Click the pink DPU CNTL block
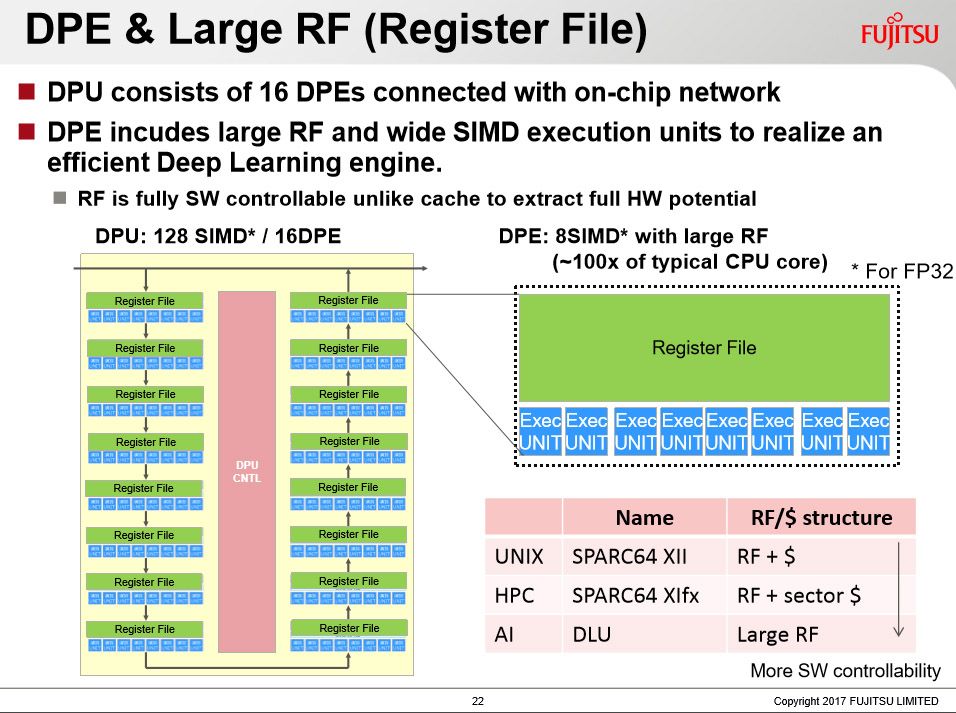956x713 pixels. [x=247, y=471]
